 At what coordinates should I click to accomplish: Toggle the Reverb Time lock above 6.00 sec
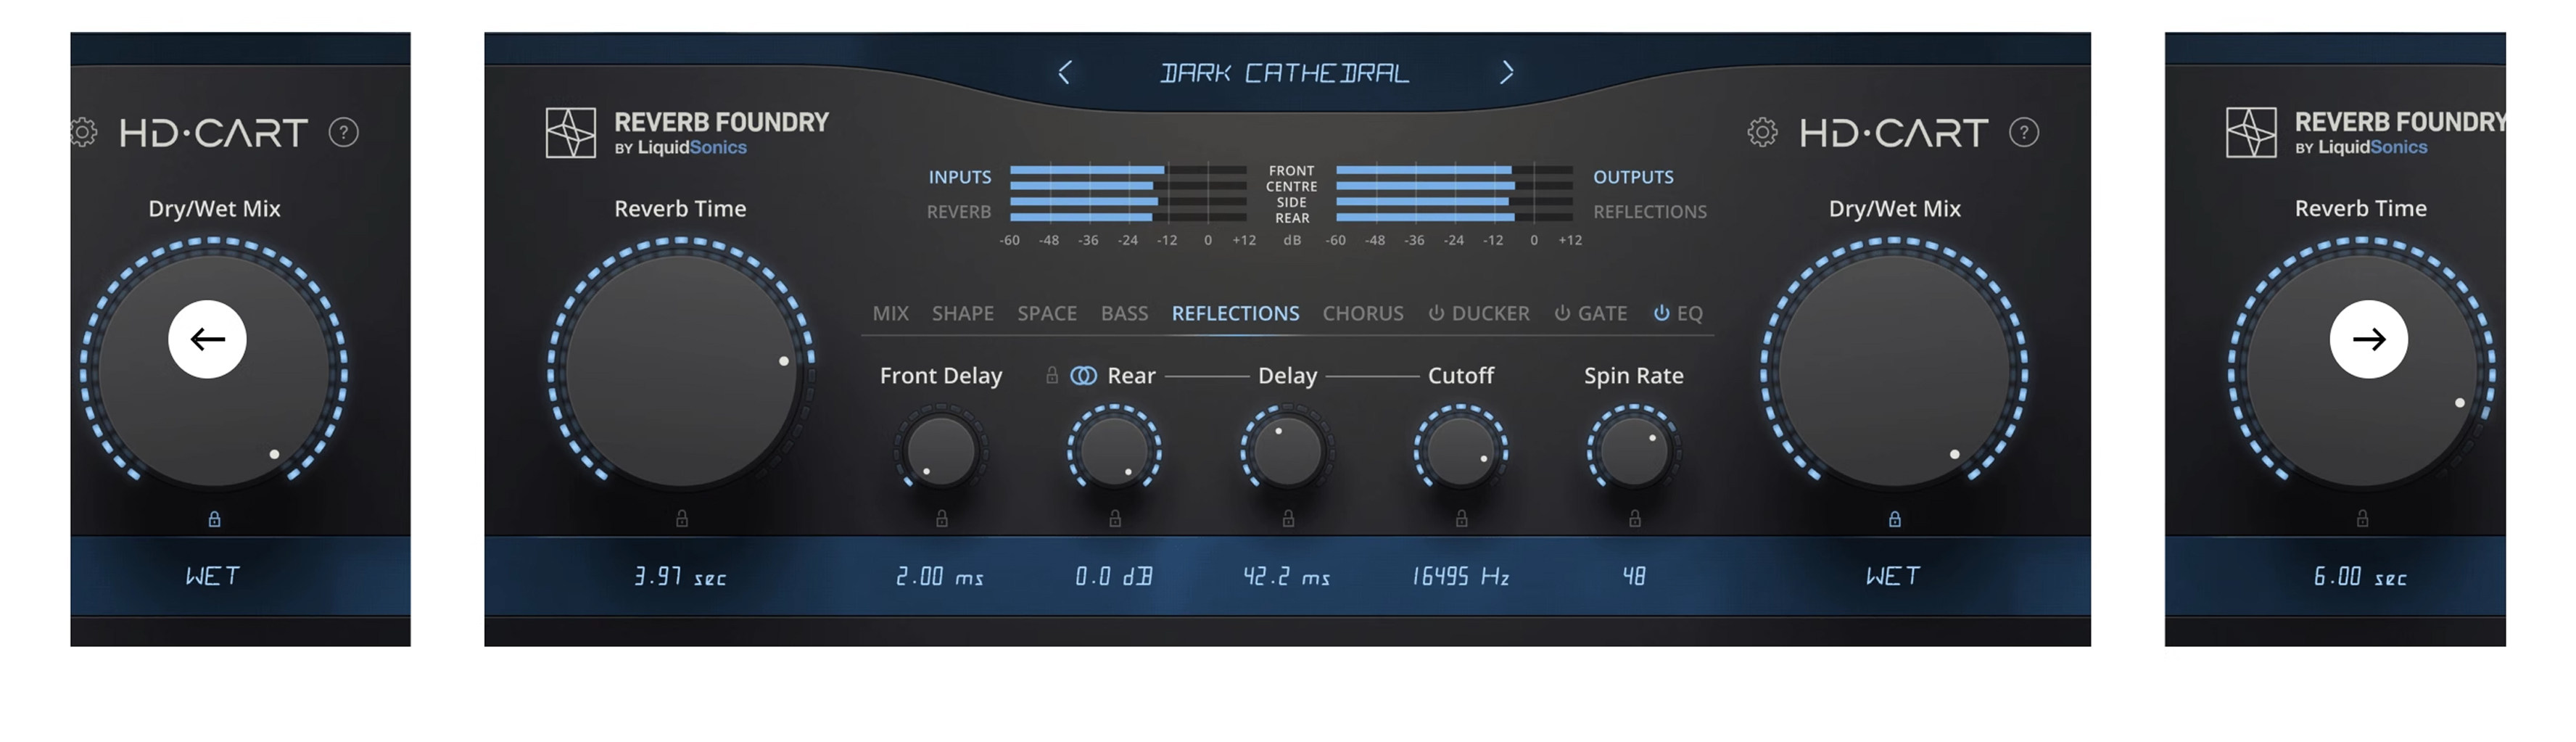click(2362, 518)
